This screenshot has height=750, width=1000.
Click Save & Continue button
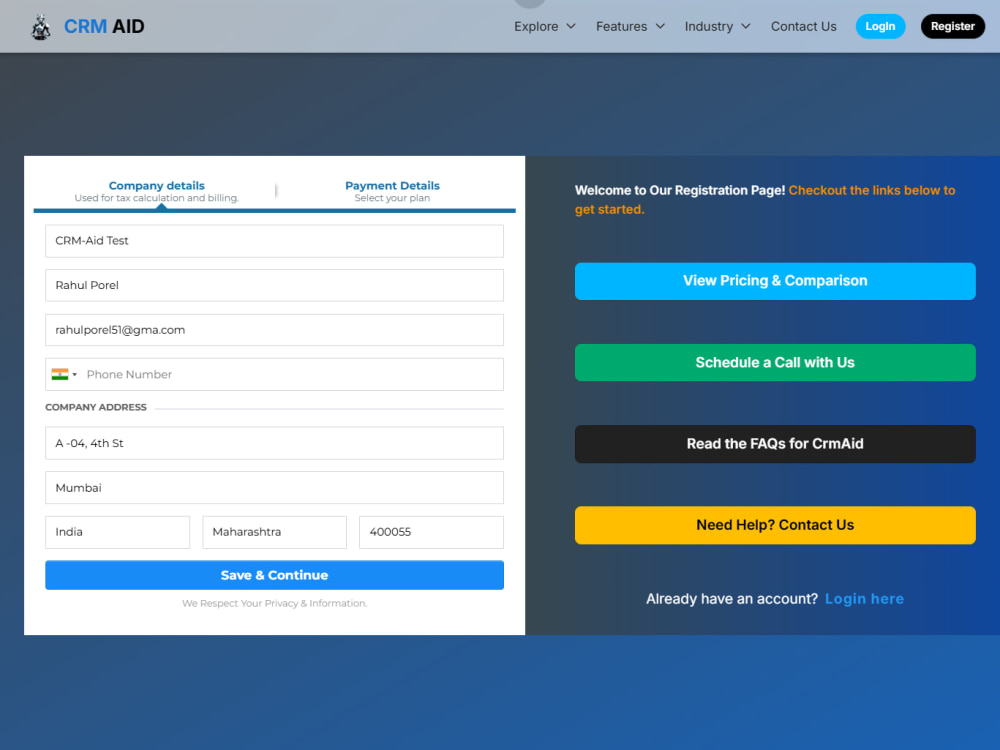tap(274, 575)
